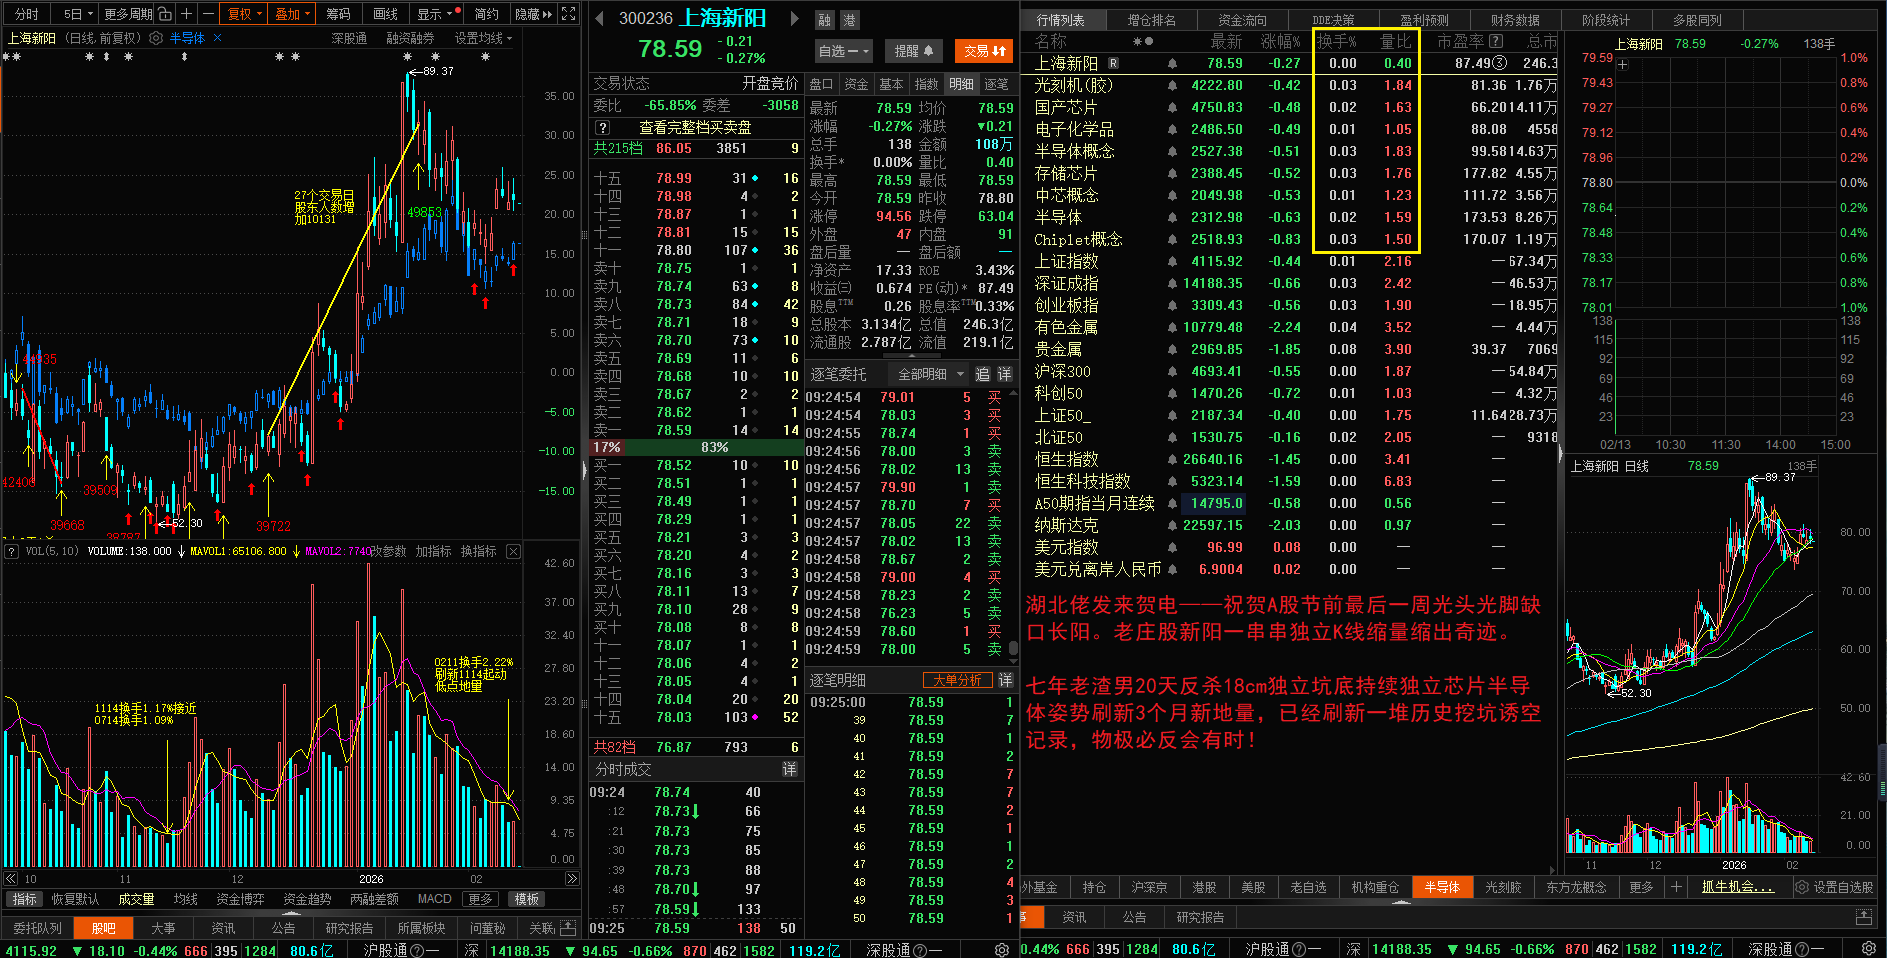Click the 融 margin trading badge

pyautogui.click(x=825, y=20)
